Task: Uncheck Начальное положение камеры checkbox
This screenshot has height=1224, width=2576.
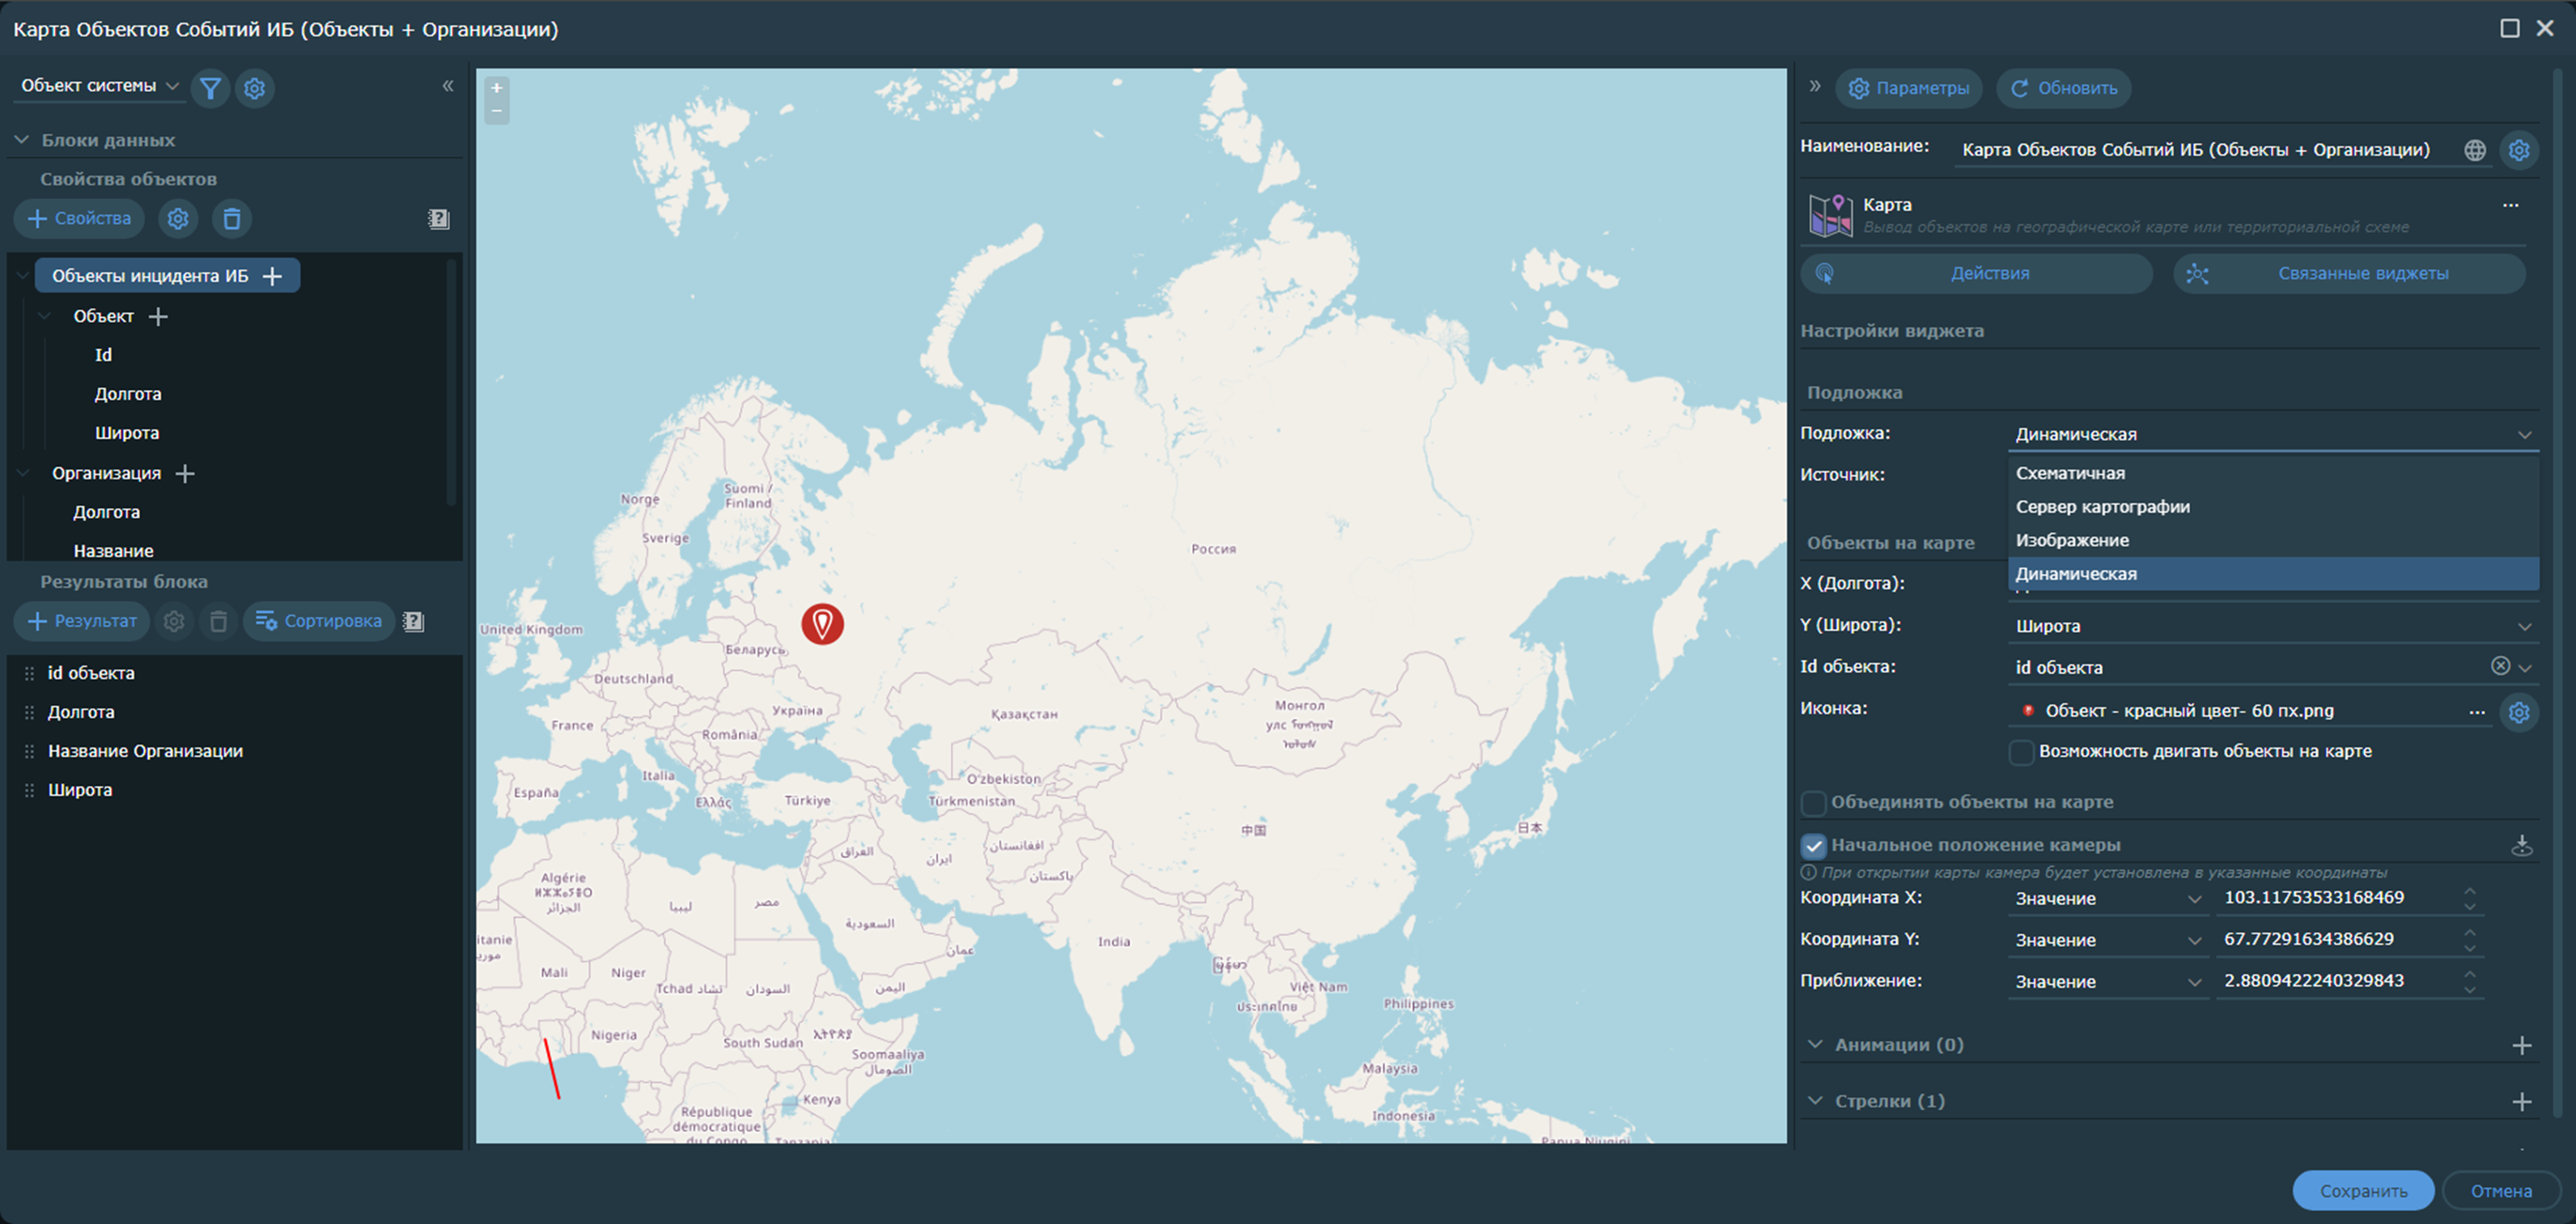Action: [x=1813, y=846]
